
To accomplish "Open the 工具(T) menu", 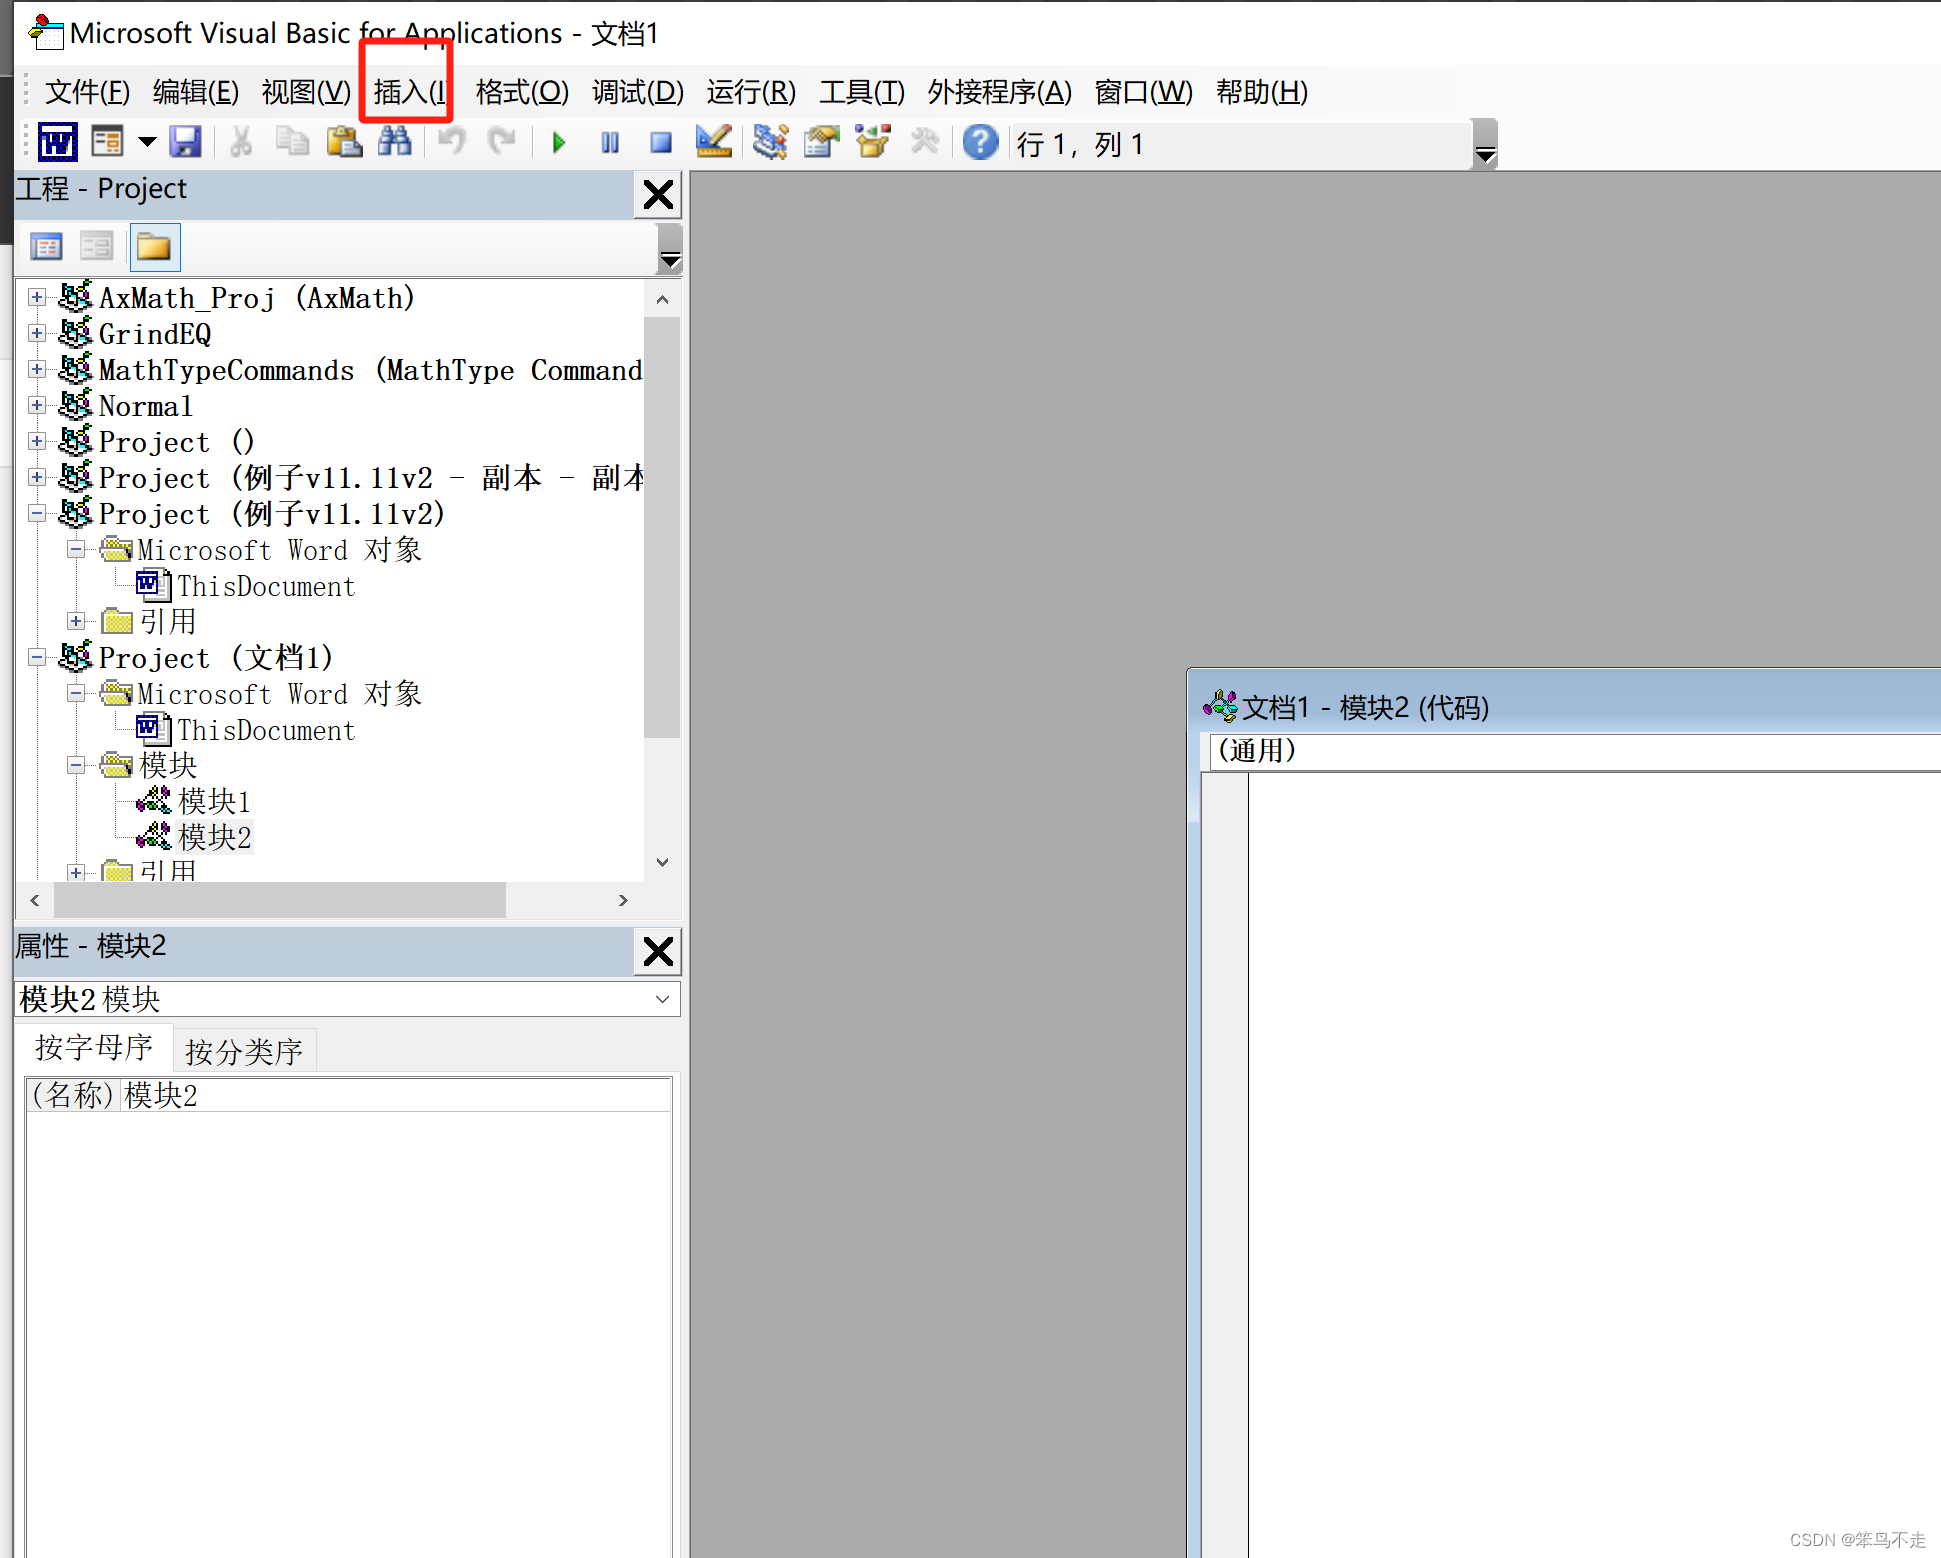I will pos(862,92).
